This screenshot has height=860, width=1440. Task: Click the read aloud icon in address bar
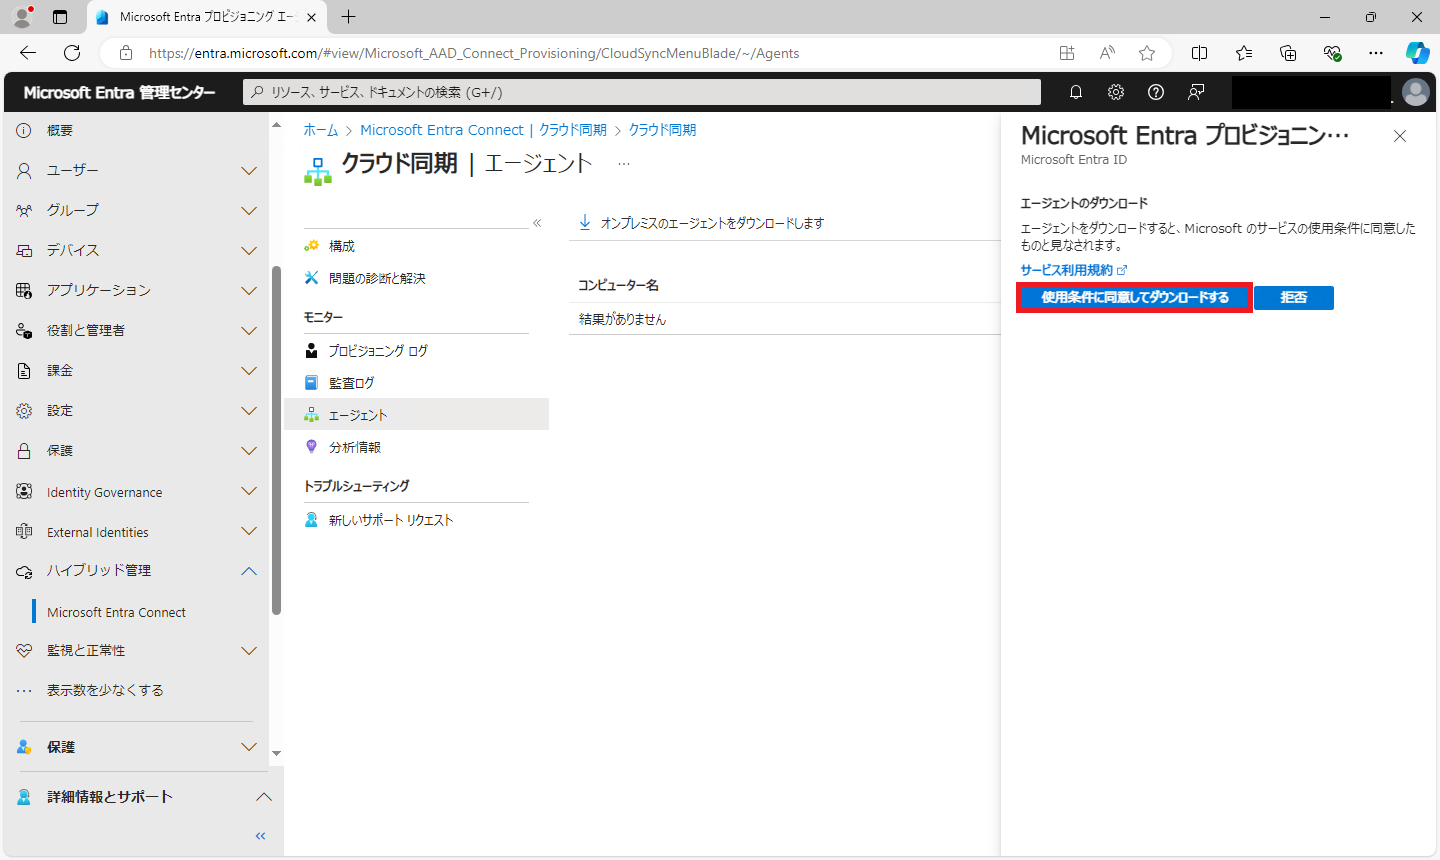point(1107,53)
